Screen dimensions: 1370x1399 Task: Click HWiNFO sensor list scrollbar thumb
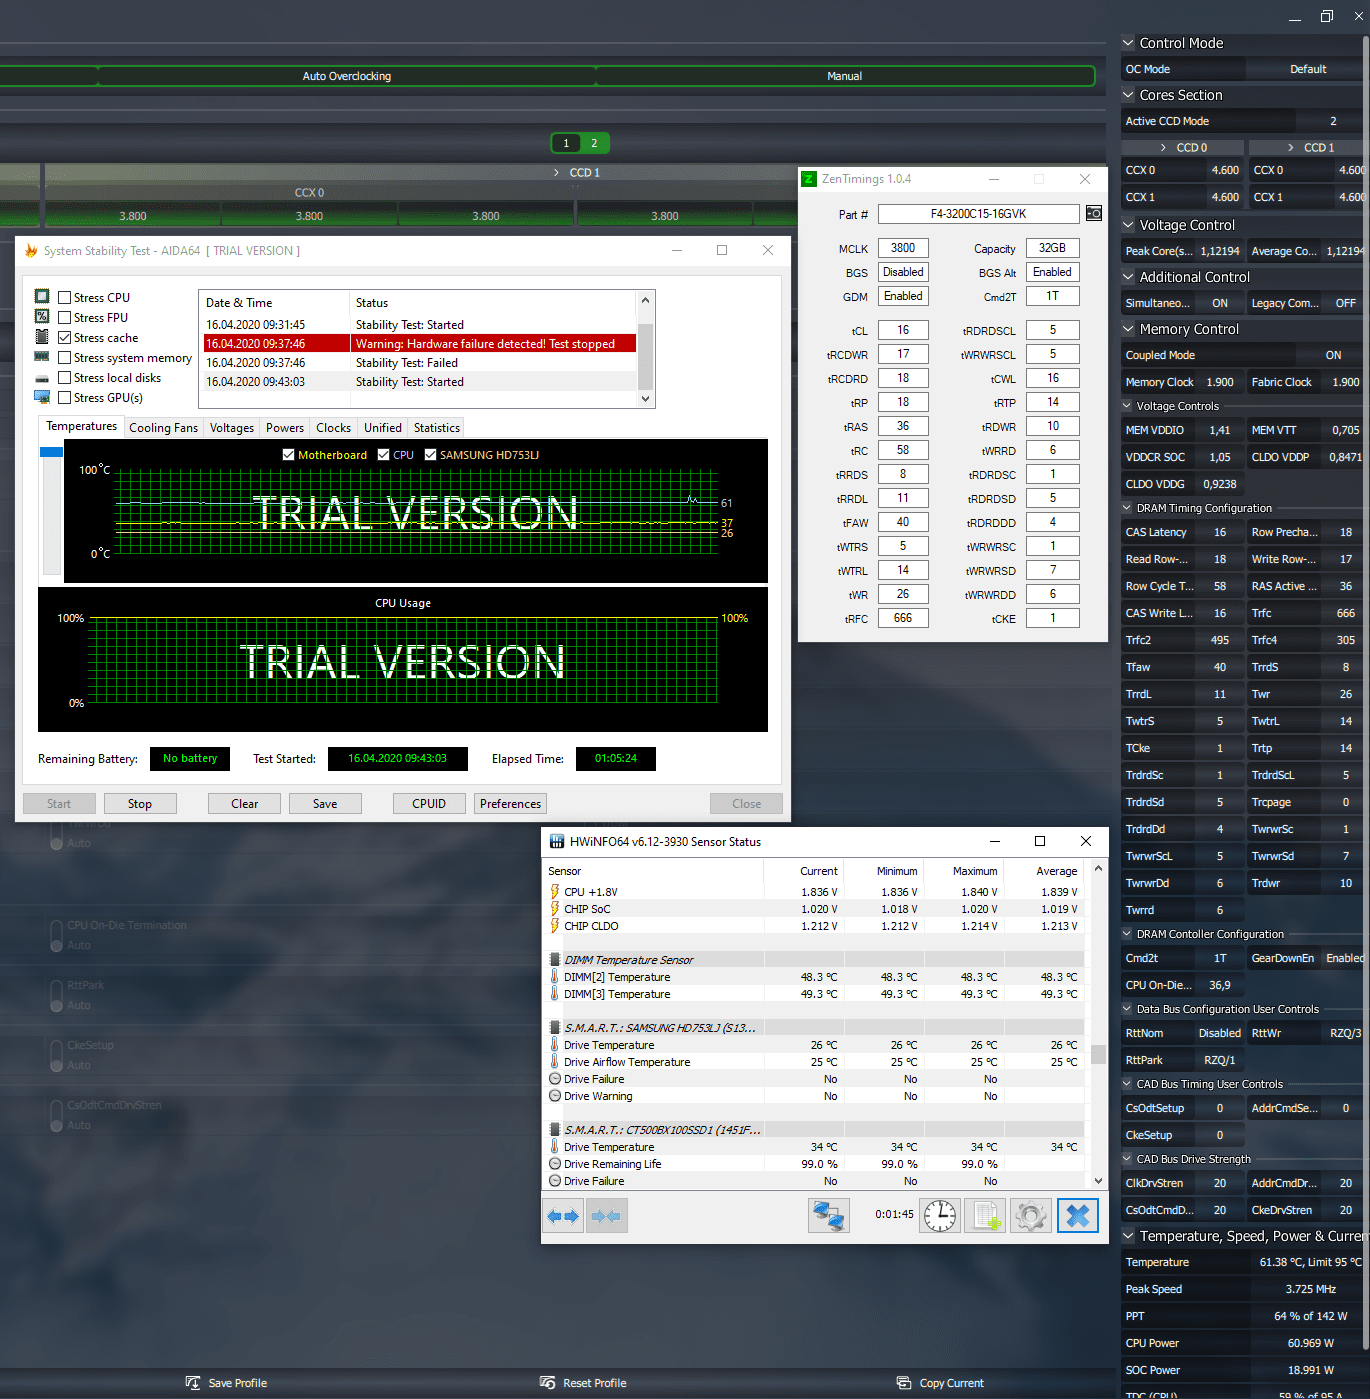coord(1098,1054)
